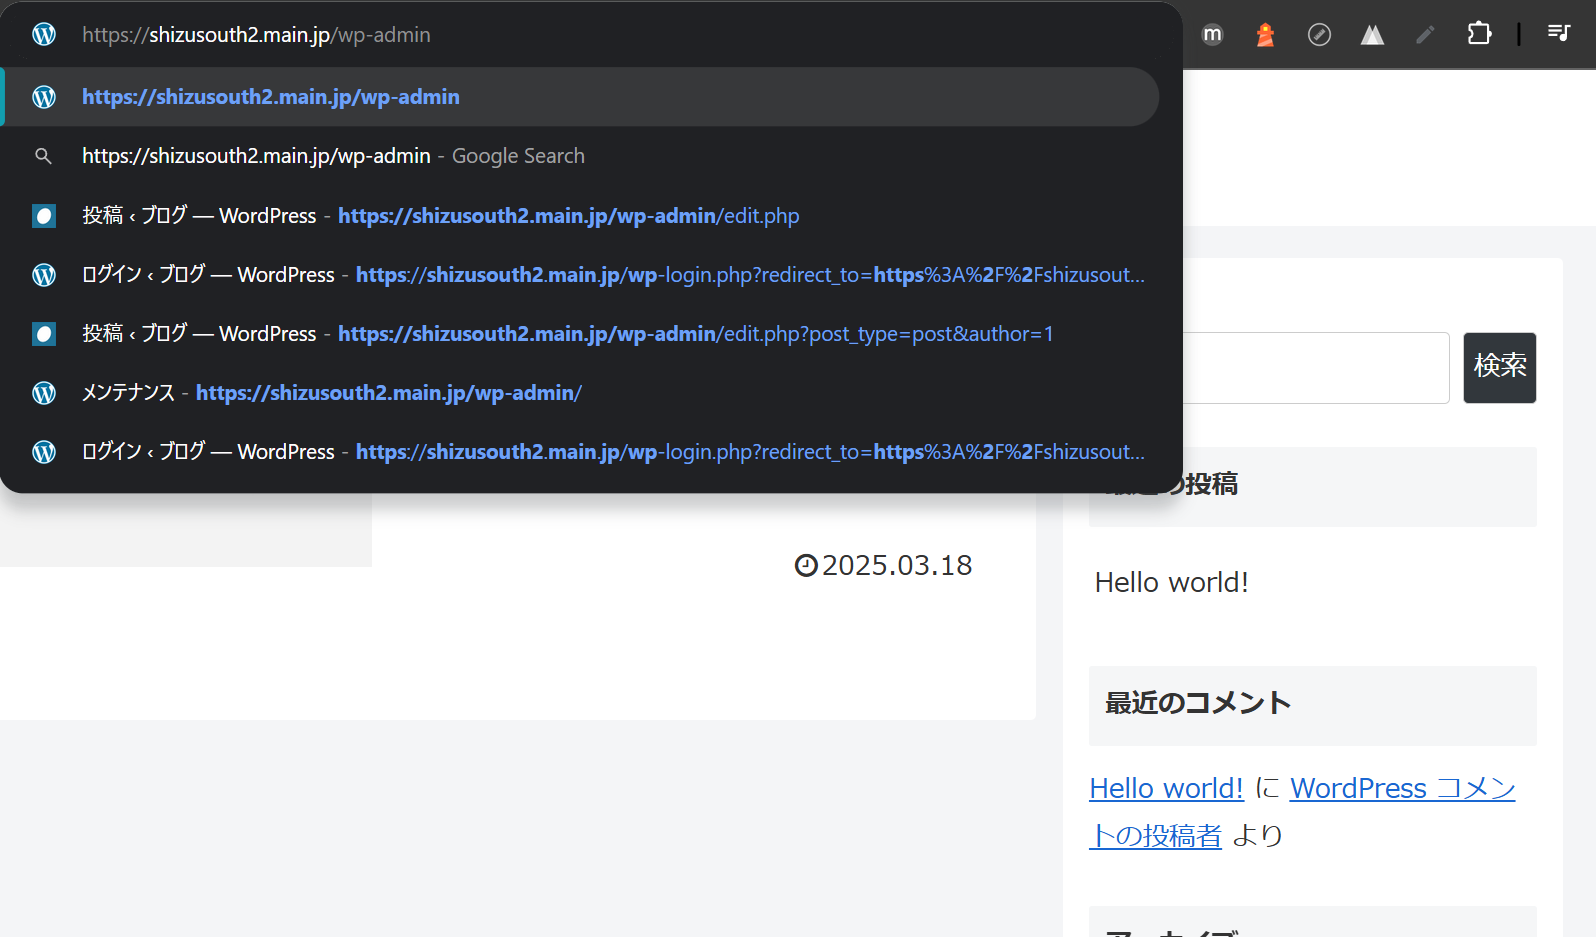Select the last ログイン suggestion in the list

pyautogui.click(x=612, y=452)
